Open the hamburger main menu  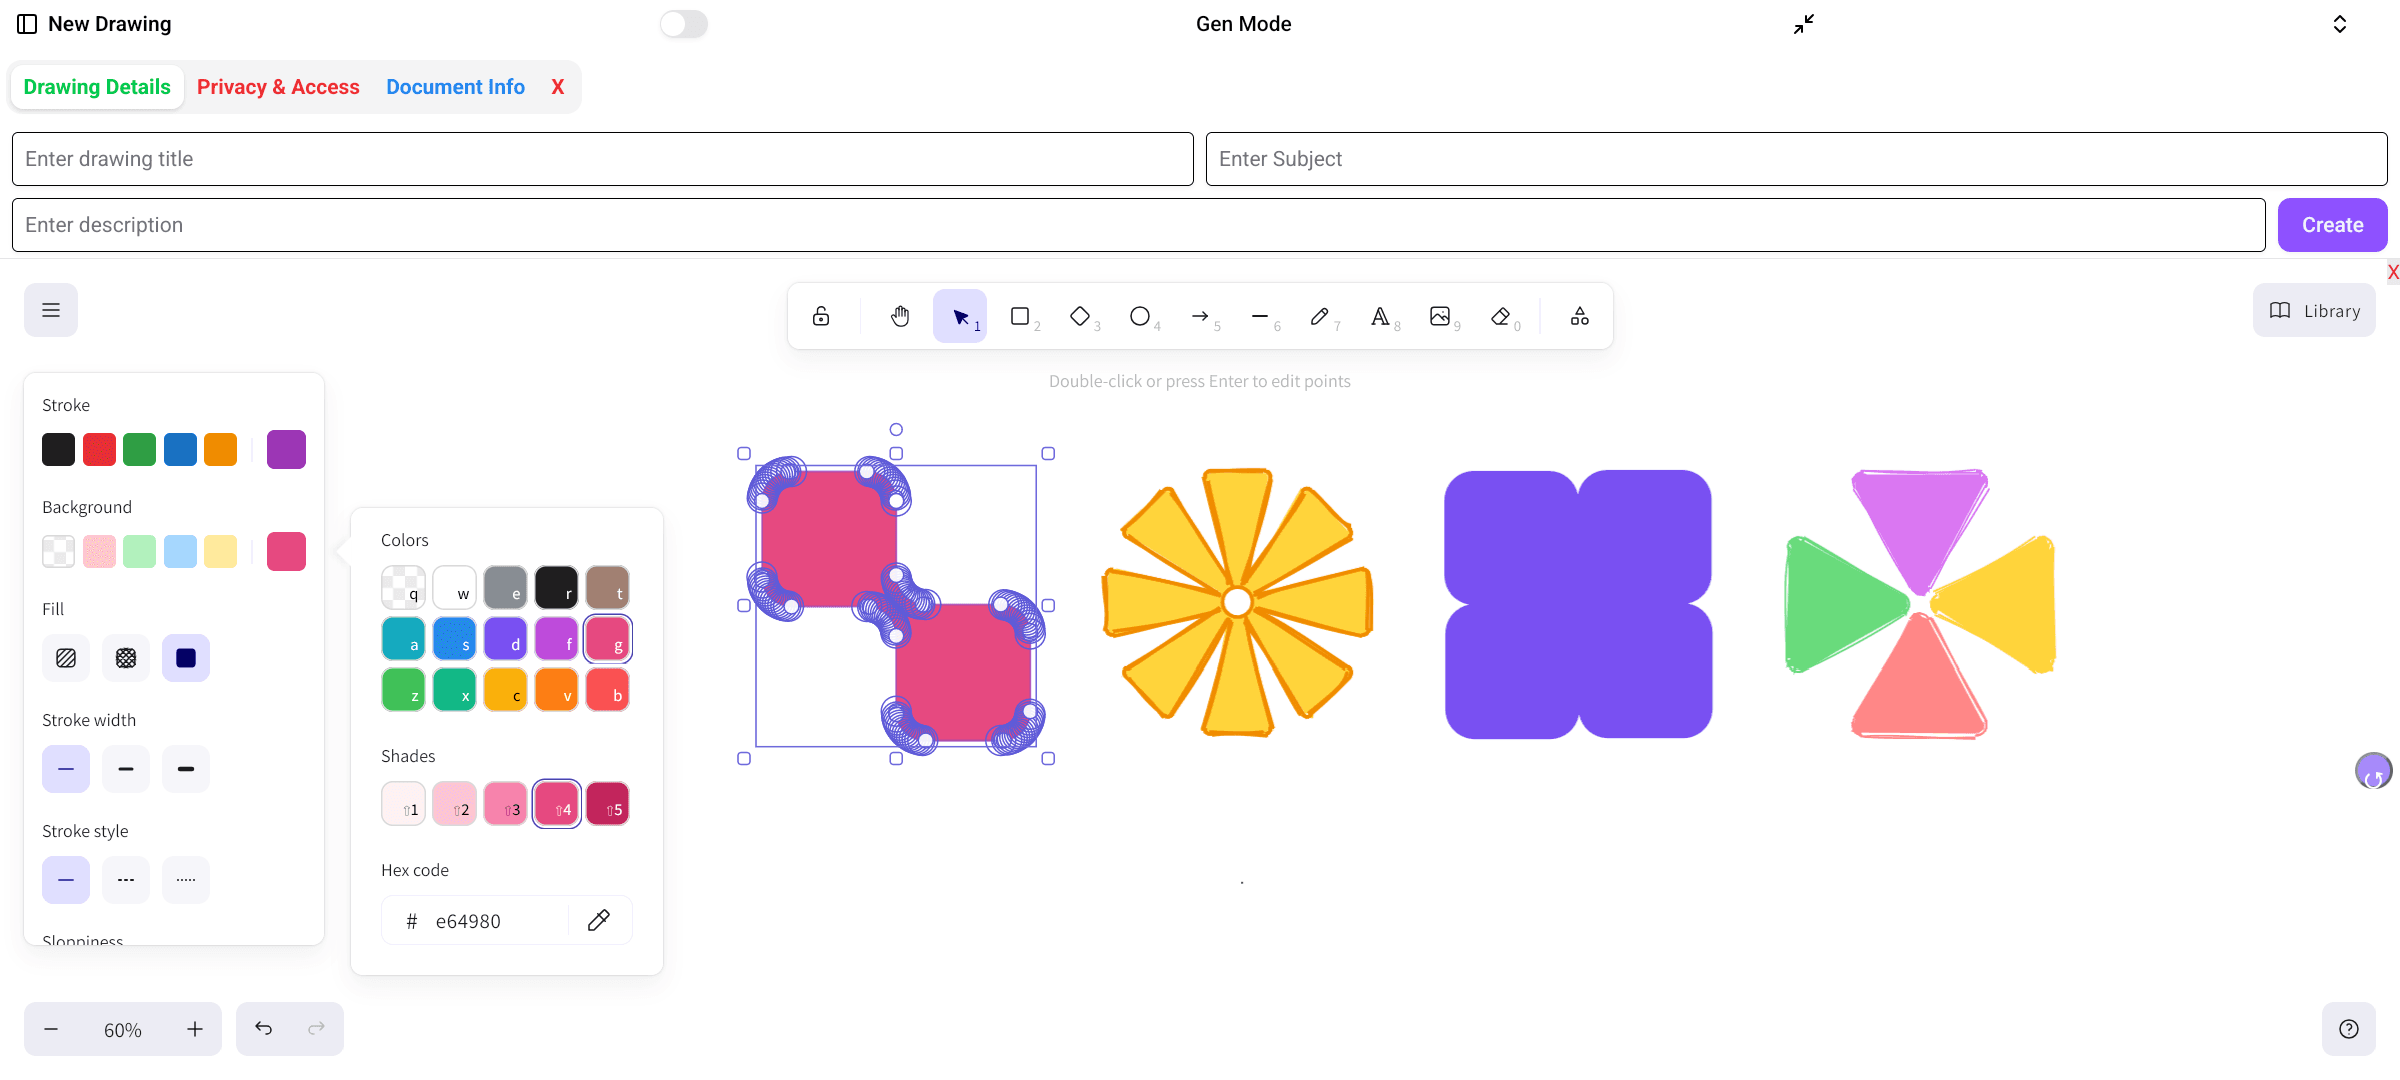point(51,310)
